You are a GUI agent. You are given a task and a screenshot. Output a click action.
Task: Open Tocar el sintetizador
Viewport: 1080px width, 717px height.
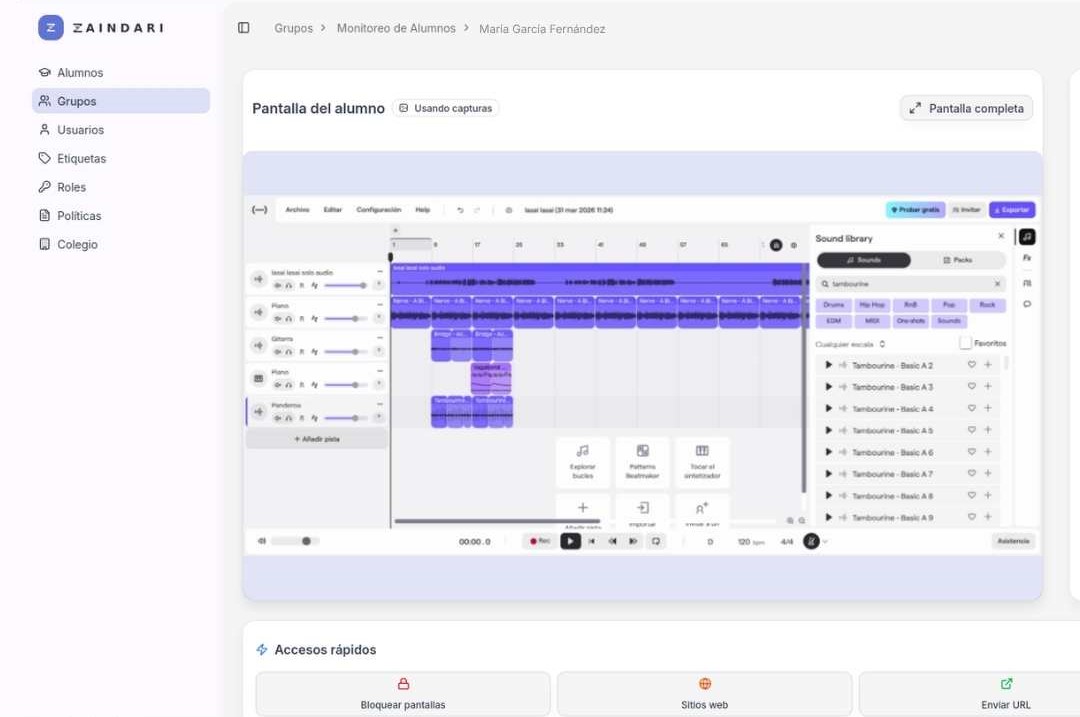click(702, 462)
